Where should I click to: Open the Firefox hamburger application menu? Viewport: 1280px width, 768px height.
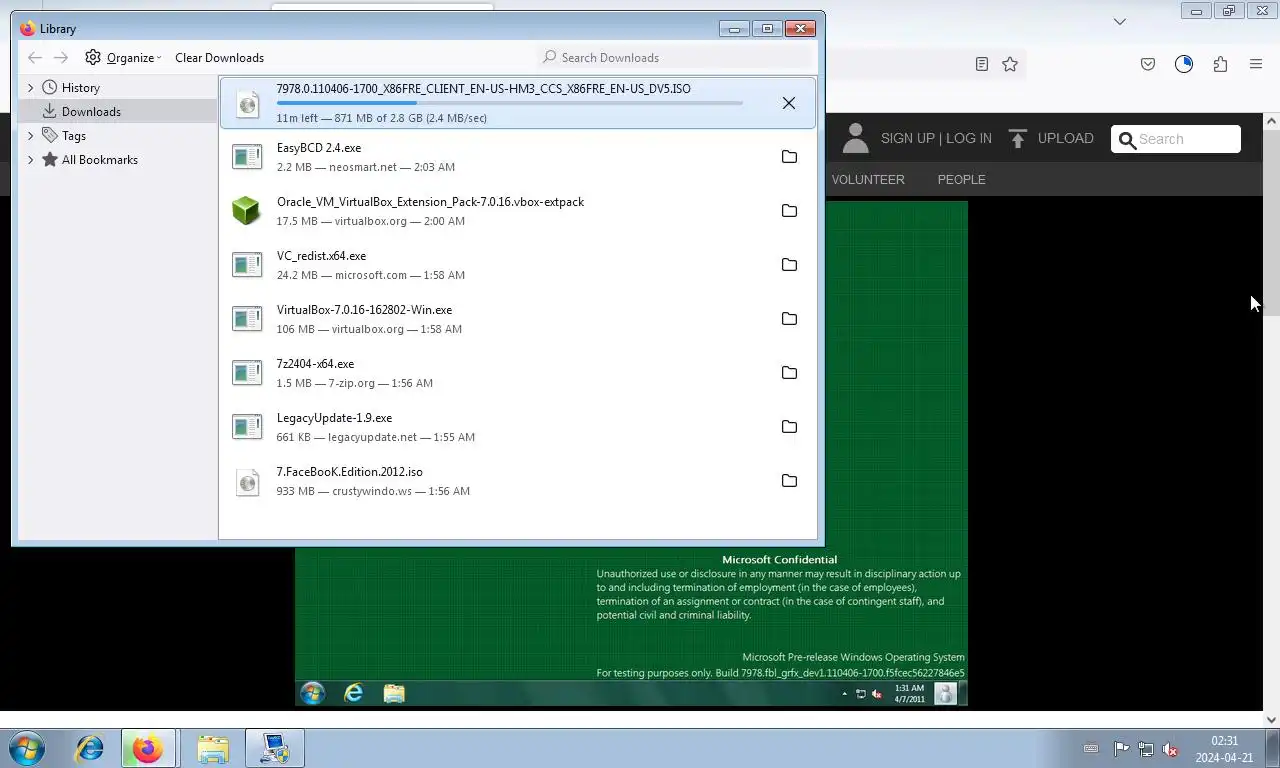(x=1256, y=64)
